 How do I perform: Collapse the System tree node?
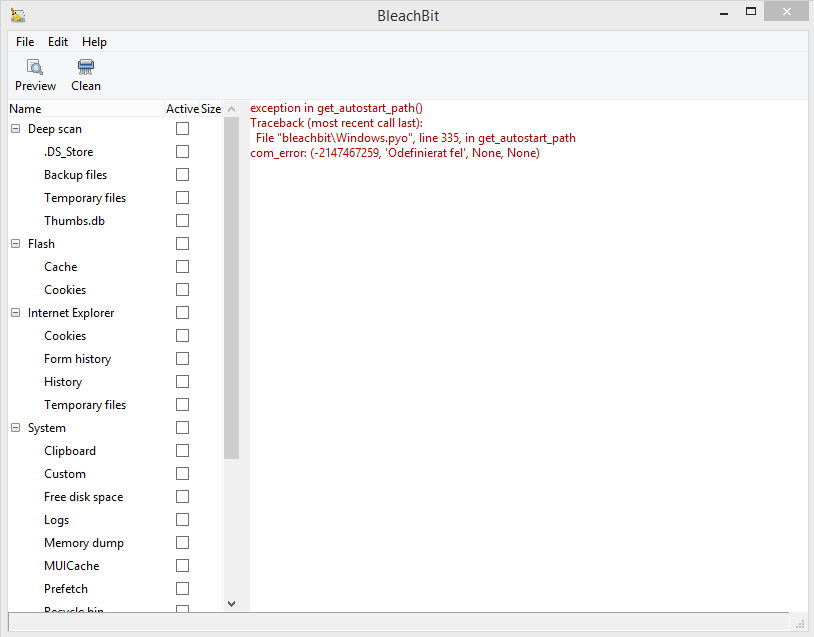pyautogui.click(x=14, y=427)
